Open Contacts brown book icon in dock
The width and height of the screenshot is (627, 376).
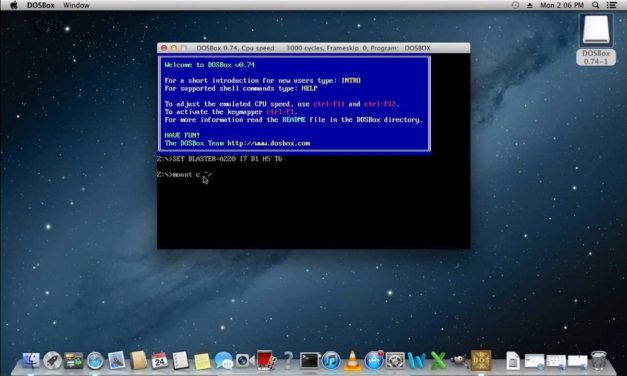138,360
